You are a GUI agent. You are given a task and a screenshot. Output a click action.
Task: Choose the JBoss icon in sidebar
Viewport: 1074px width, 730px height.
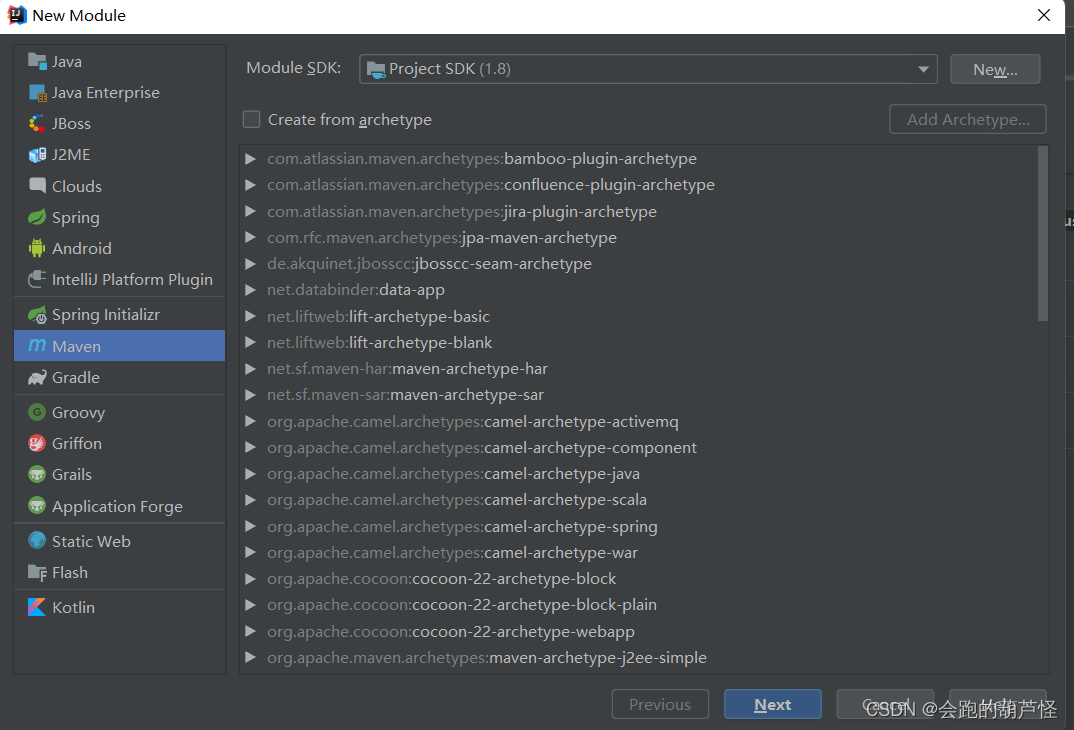click(37, 123)
